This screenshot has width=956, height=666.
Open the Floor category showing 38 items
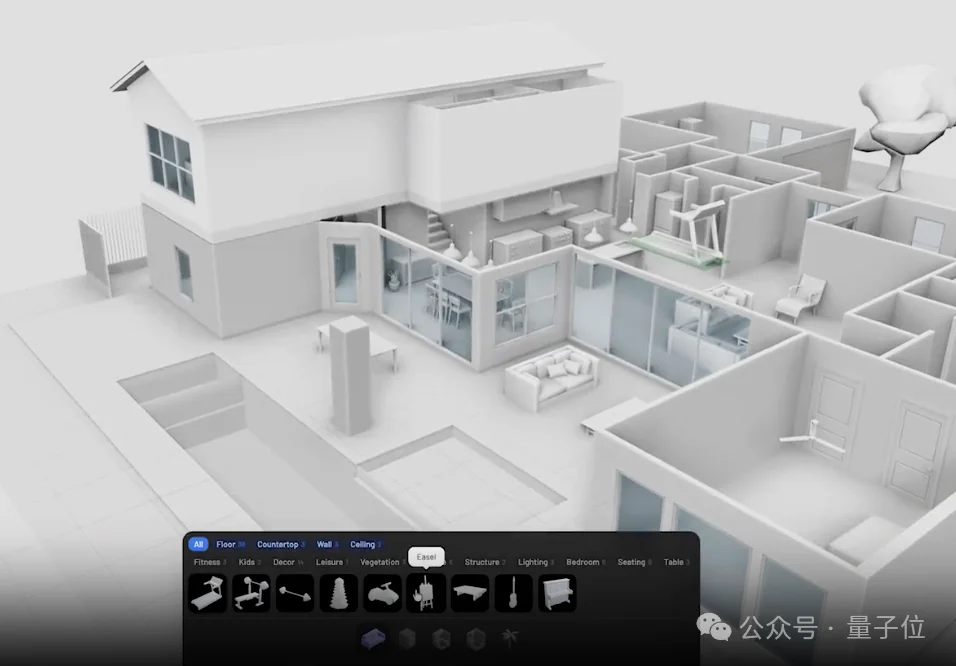(227, 544)
